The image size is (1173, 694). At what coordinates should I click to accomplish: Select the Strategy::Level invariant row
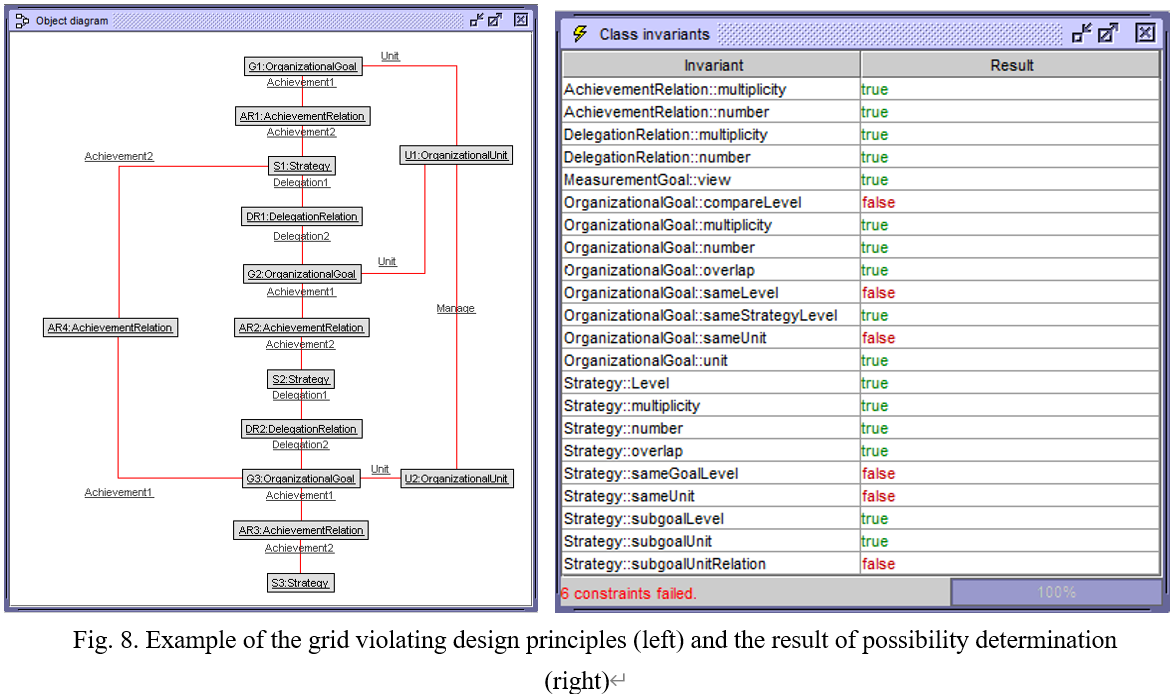[x=861, y=383]
